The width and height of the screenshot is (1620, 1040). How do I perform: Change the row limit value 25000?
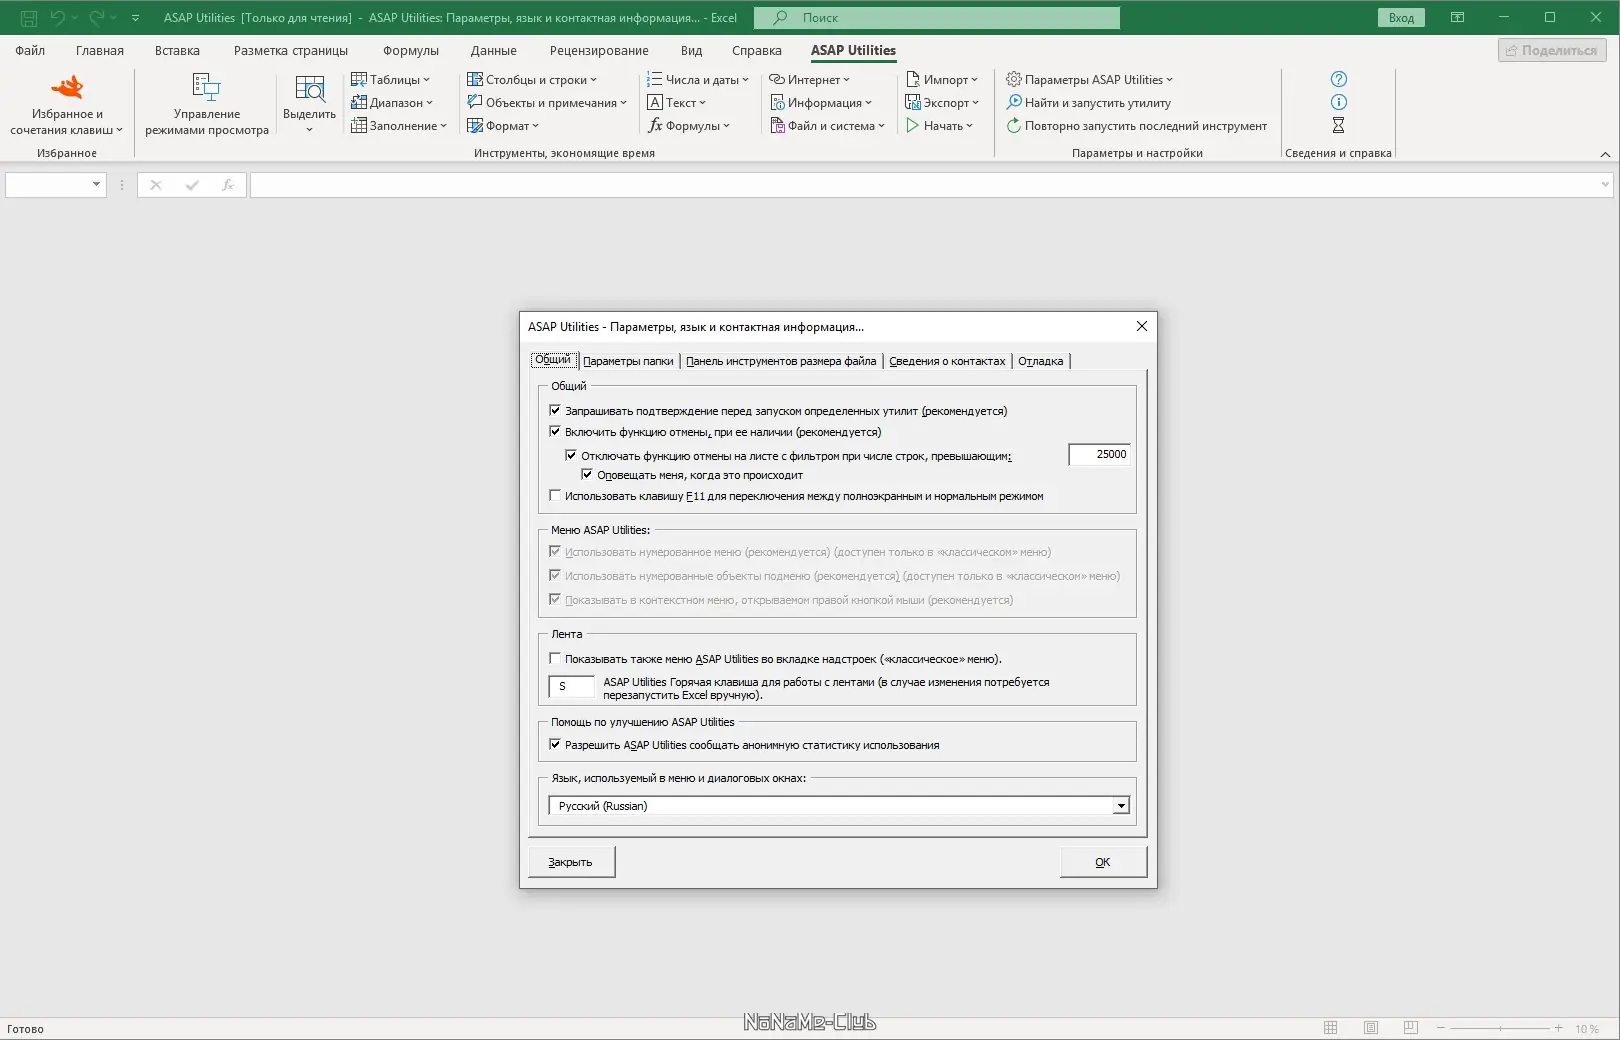pos(1098,454)
